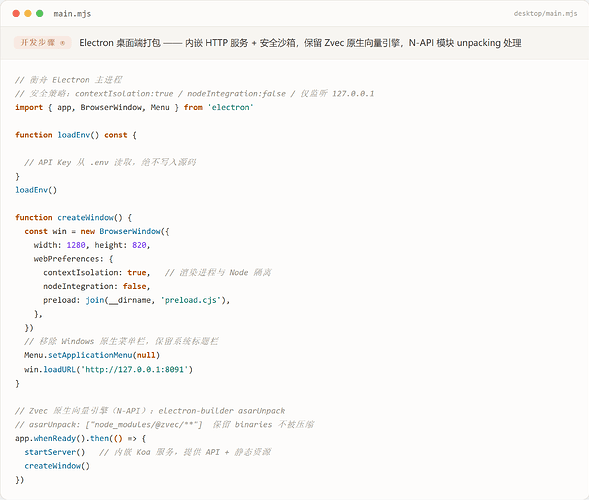Click the 'preload.cjs' string
This screenshot has width=589, height=500.
pos(190,300)
